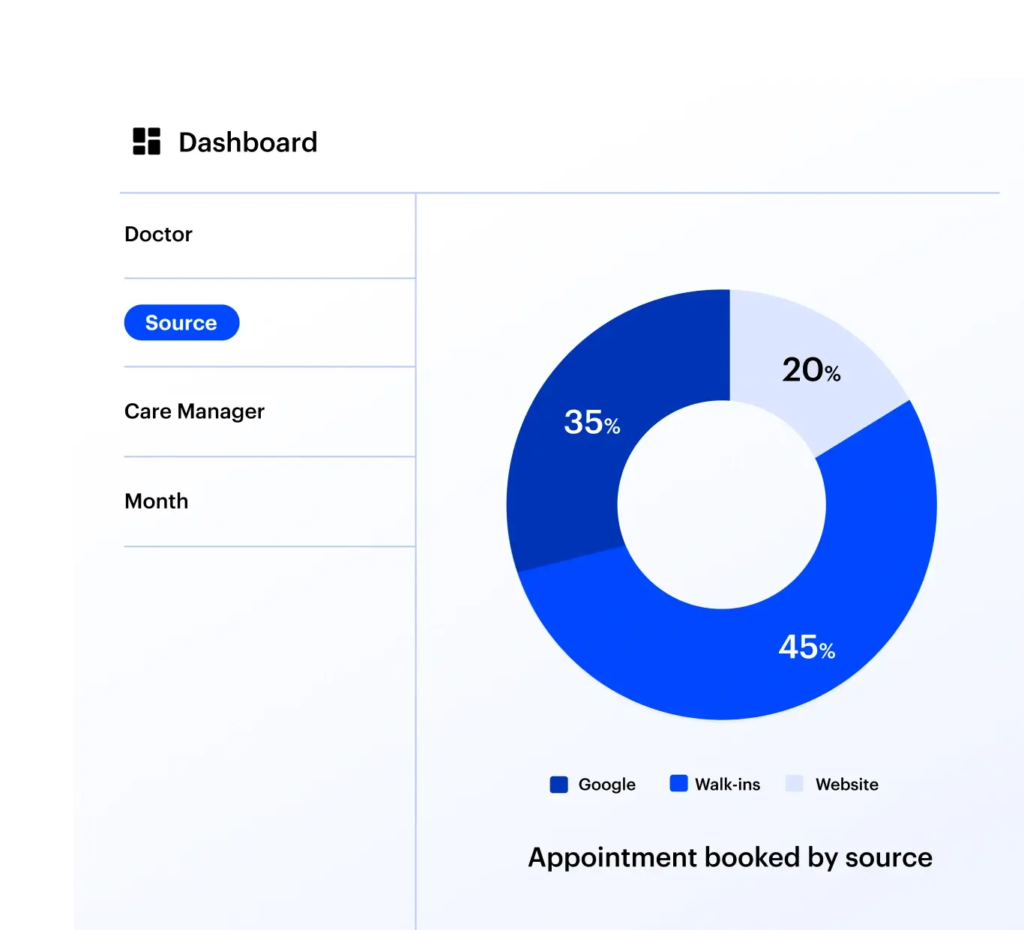Click the bright blue Walk-ins legend swatch

679,785
